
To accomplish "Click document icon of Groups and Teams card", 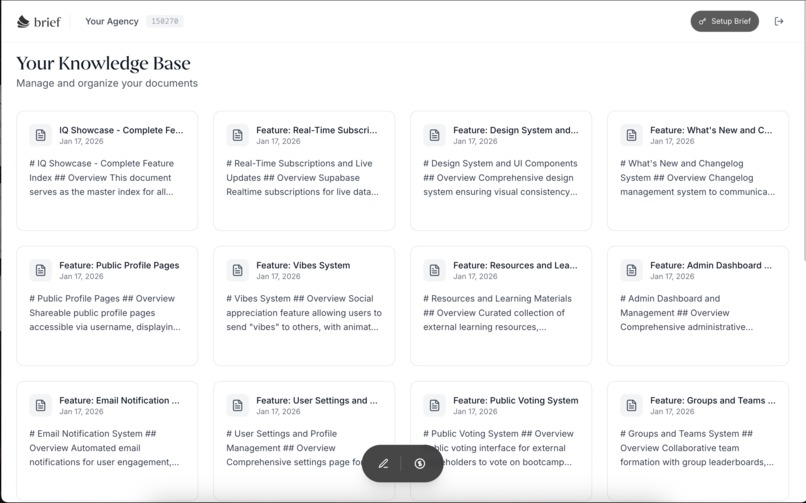I will (x=631, y=405).
